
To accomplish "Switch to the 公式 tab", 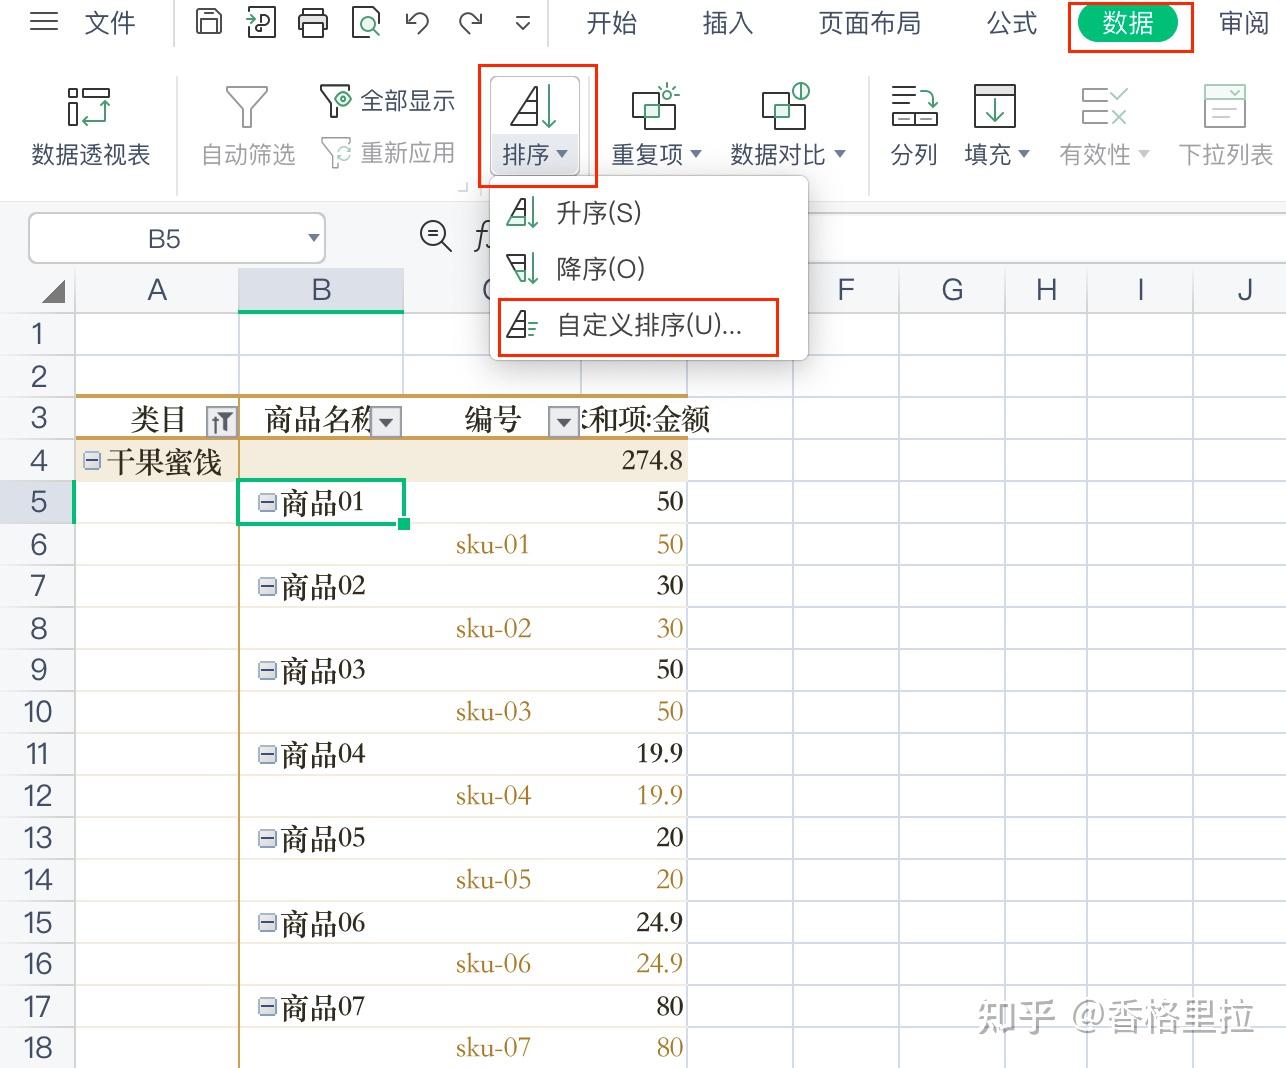I will (x=1012, y=23).
